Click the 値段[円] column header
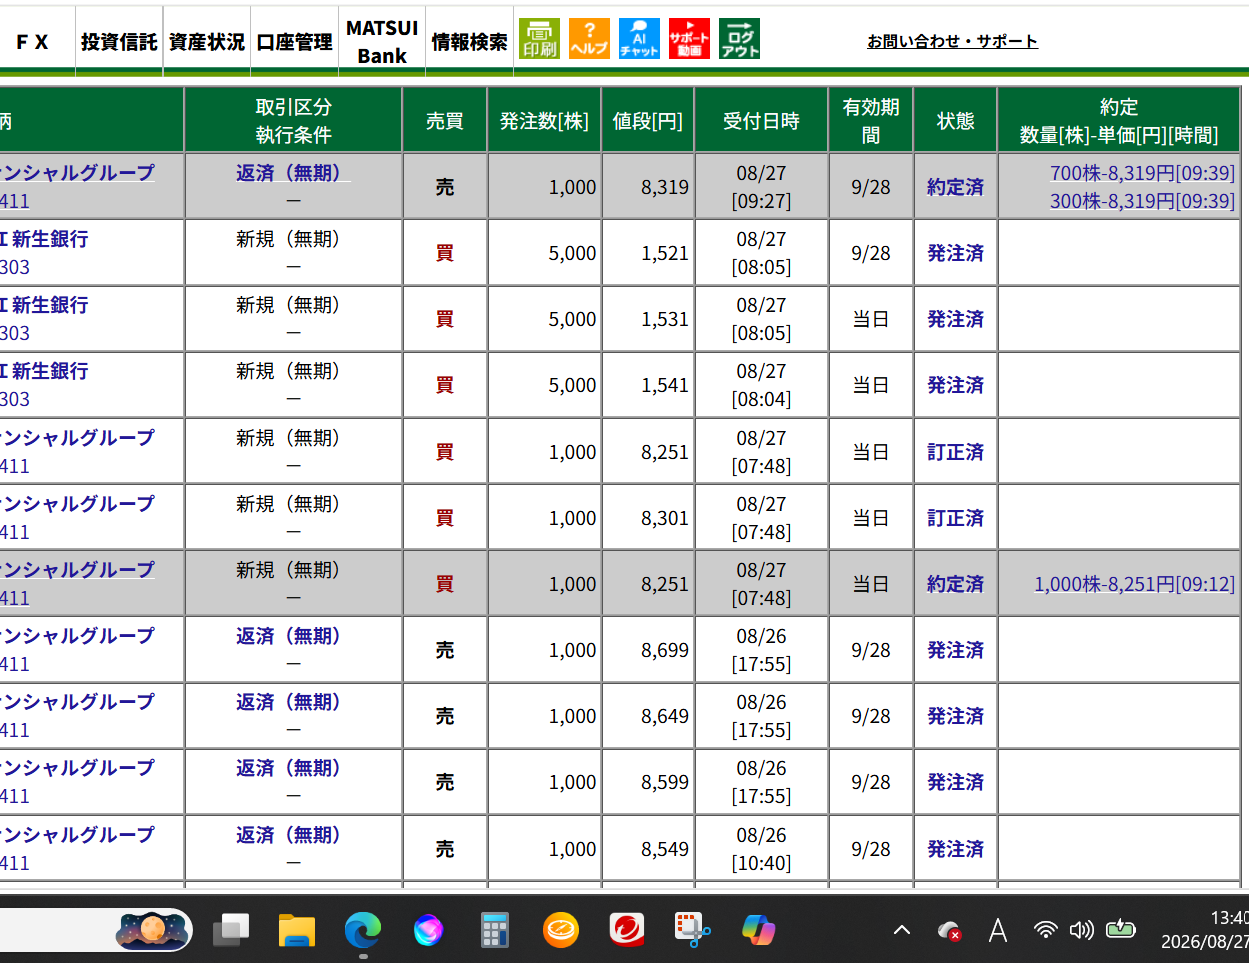Image resolution: width=1249 pixels, height=963 pixels. click(x=647, y=121)
